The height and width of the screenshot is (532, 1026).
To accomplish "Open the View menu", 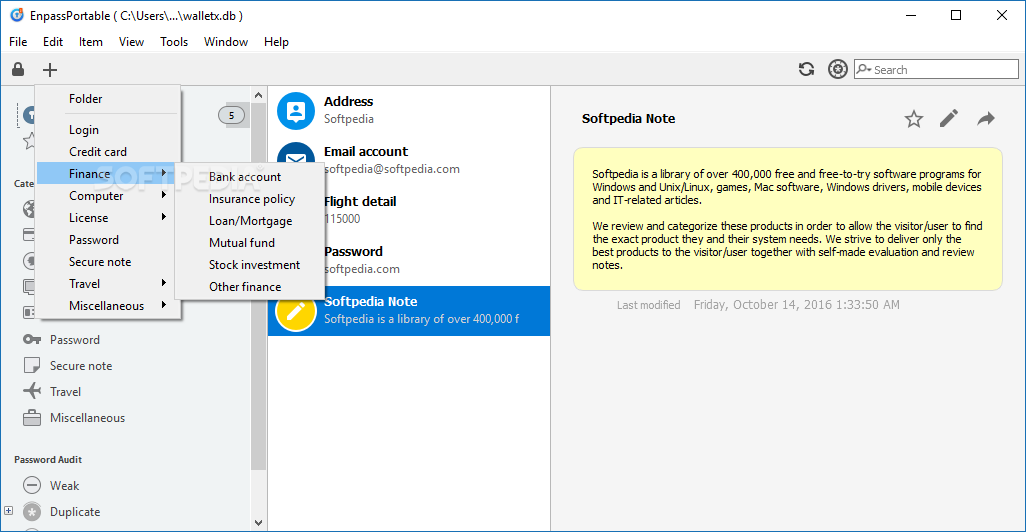I will (131, 42).
